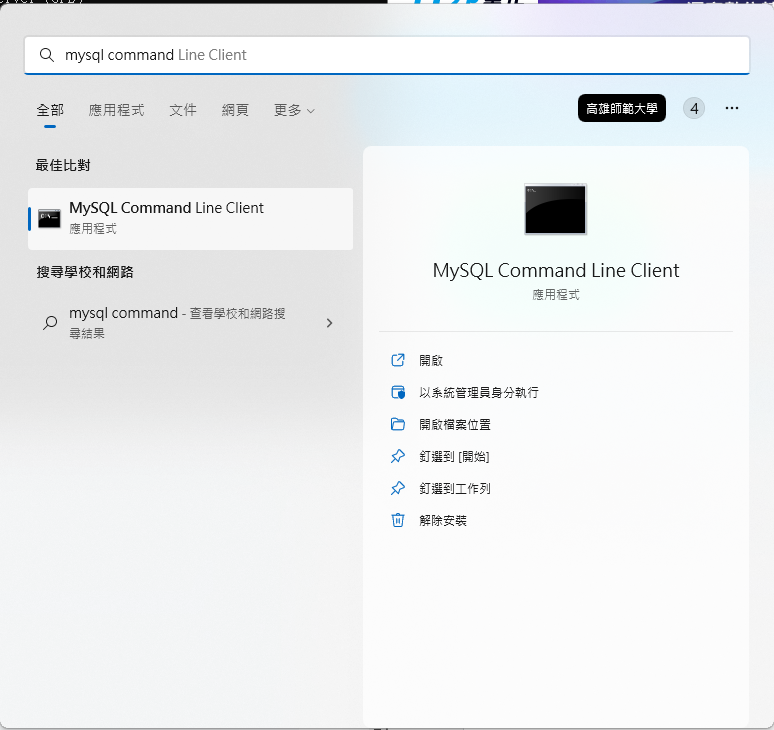Click 開啟 to launch MySQL client
The width and height of the screenshot is (774, 730).
pyautogui.click(x=431, y=360)
